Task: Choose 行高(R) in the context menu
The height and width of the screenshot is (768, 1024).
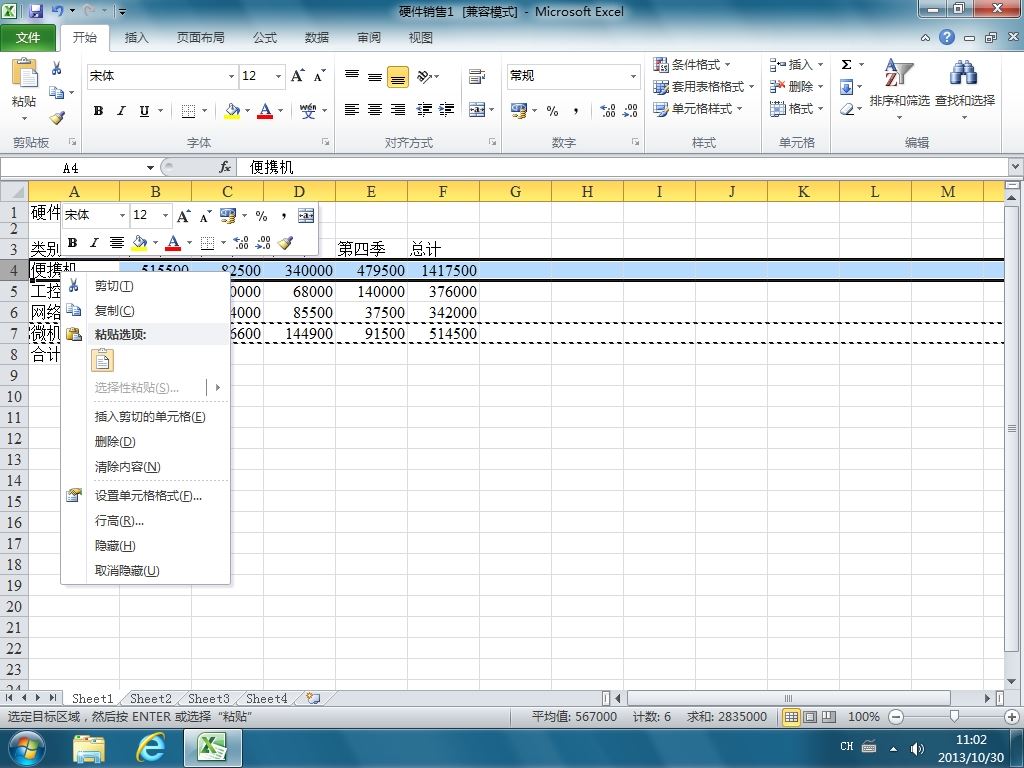Action: pyautogui.click(x=145, y=520)
